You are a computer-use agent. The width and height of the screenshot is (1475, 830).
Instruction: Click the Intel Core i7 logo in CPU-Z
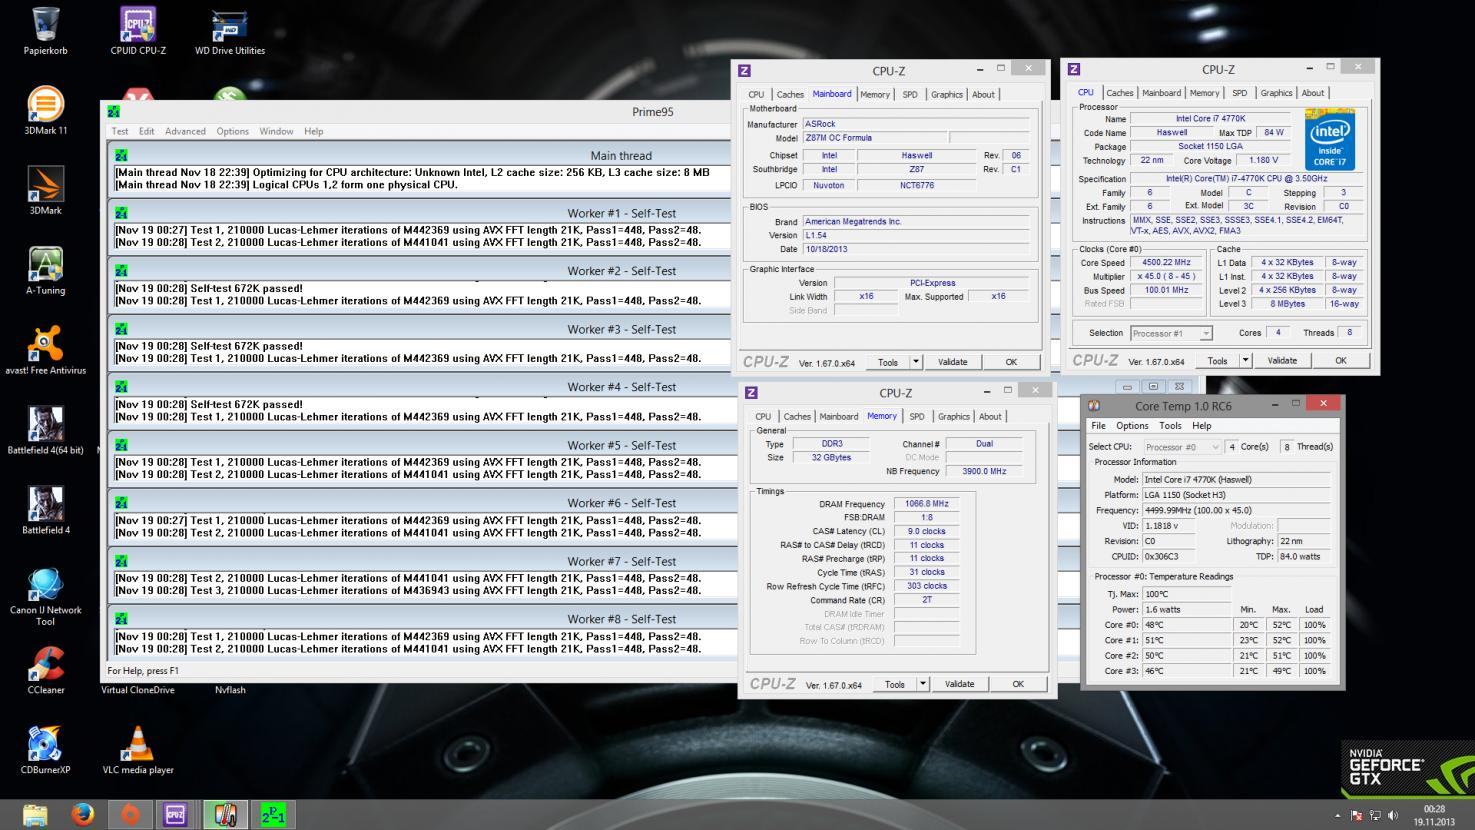[1330, 139]
